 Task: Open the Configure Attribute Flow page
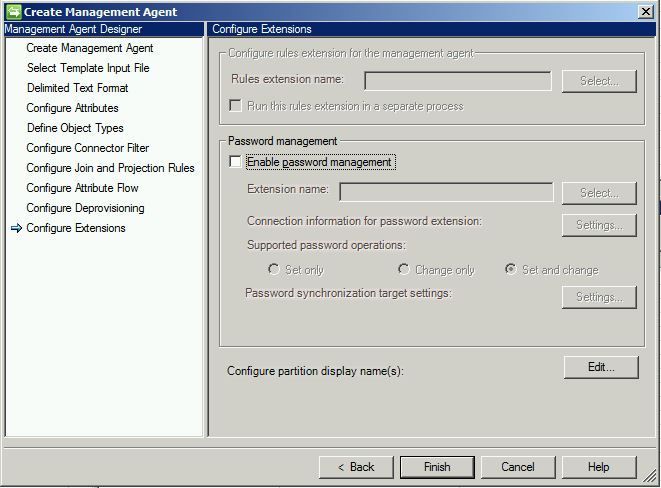[x=82, y=188]
